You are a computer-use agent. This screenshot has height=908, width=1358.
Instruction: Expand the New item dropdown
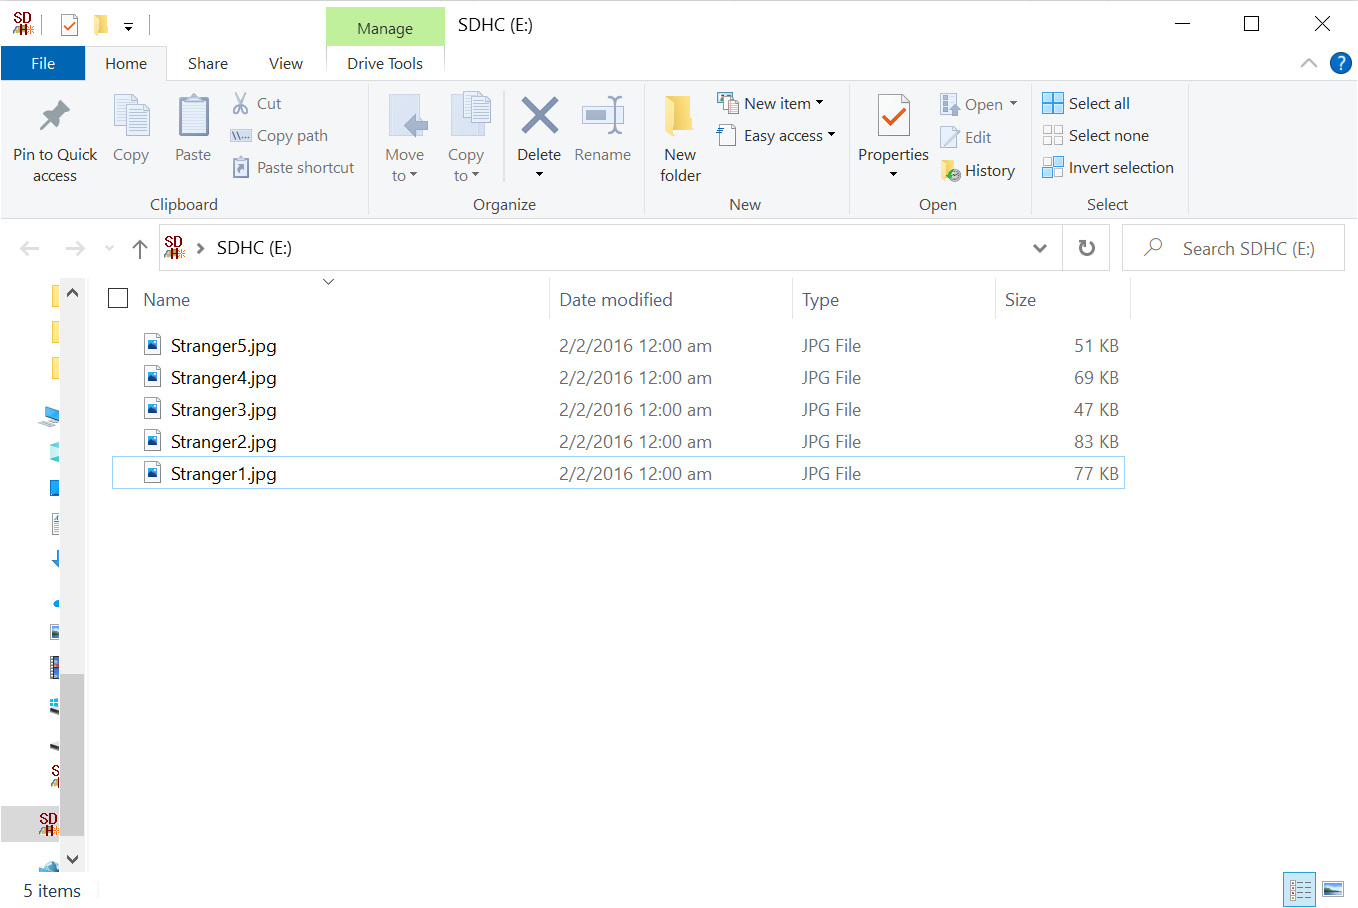pyautogui.click(x=771, y=103)
